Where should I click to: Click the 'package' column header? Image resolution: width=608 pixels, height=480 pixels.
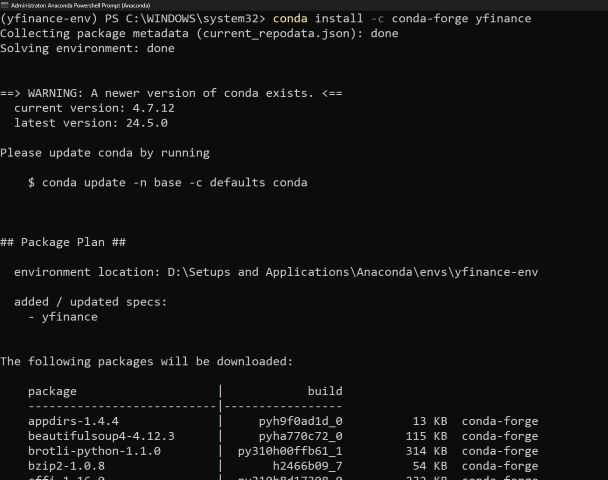[x=52, y=391]
